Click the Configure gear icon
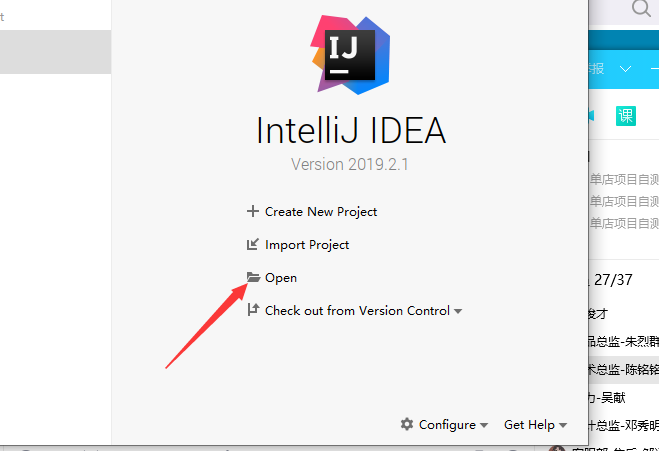 407,424
